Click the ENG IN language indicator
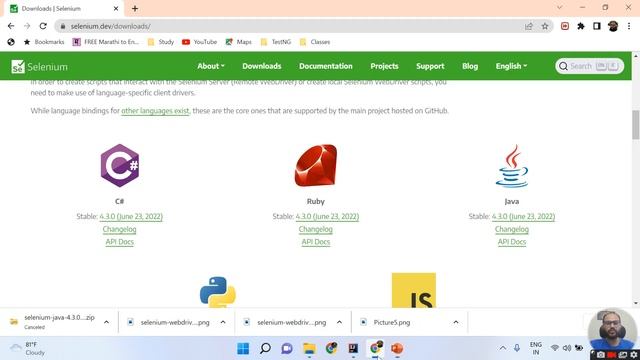The image size is (640, 360). click(x=536, y=348)
